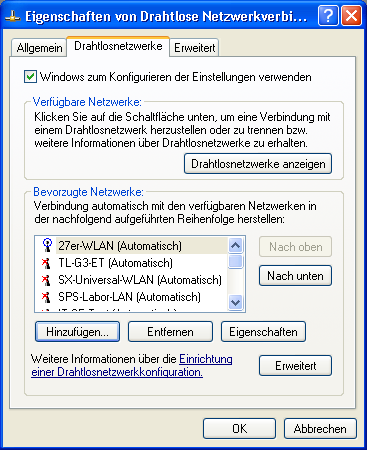The width and height of the screenshot is (367, 450).
Task: Cancel with the Abbrechen button
Action: (320, 428)
